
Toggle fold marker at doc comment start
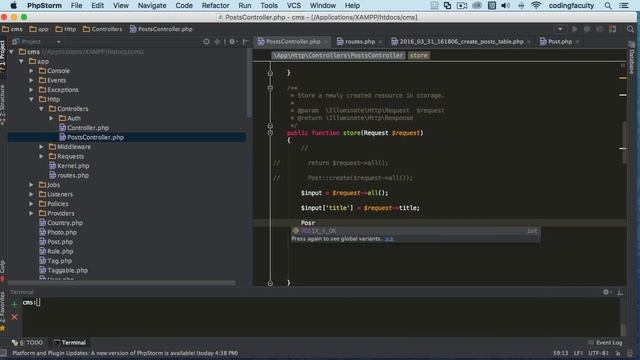(x=270, y=88)
